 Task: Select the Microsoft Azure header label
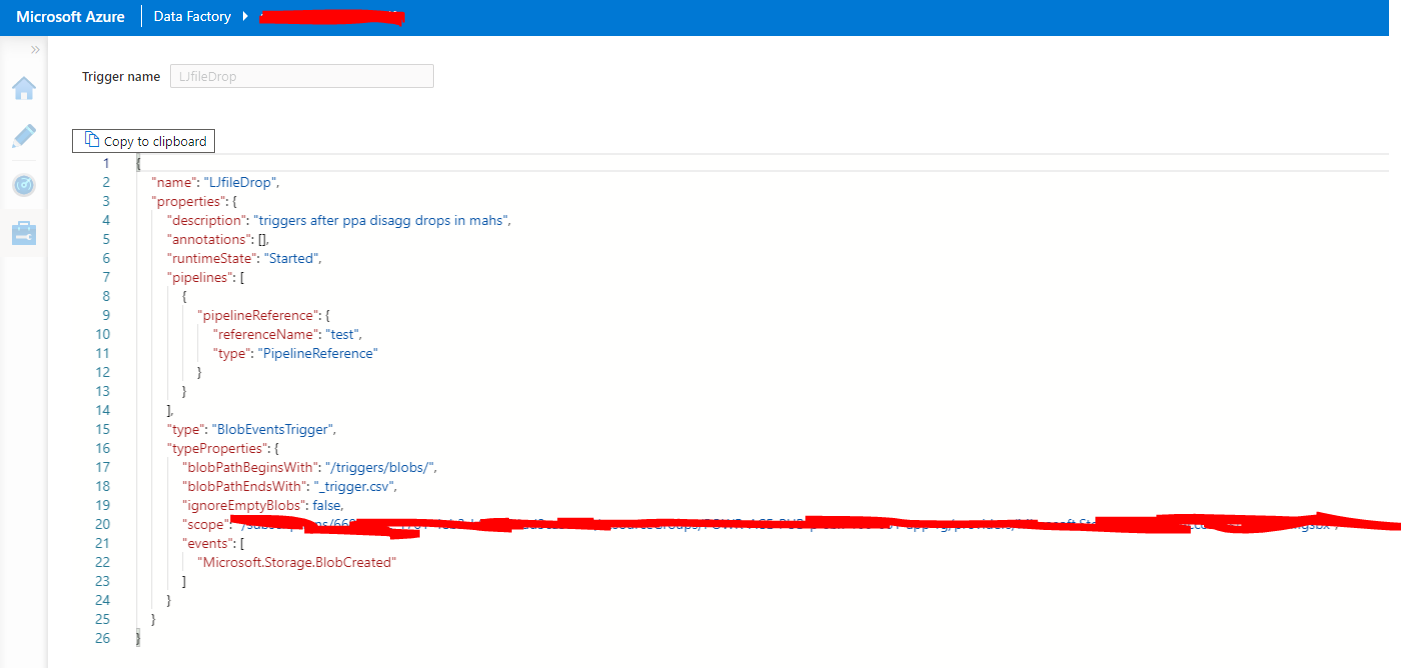tap(69, 16)
